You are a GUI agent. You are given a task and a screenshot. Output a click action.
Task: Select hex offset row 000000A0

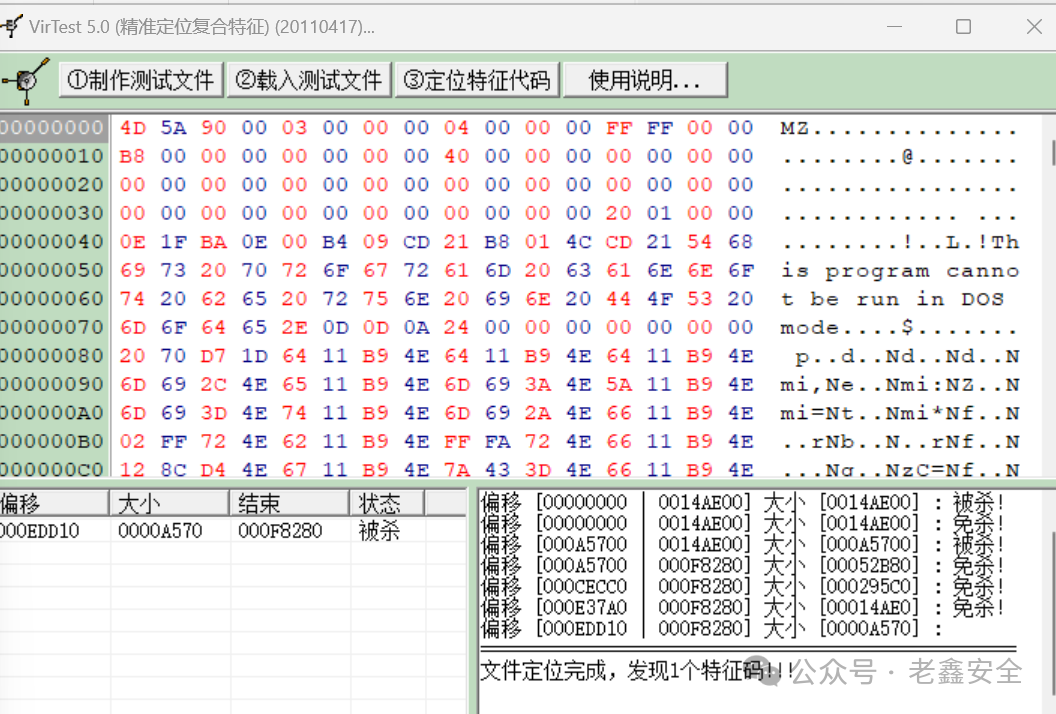point(53,413)
